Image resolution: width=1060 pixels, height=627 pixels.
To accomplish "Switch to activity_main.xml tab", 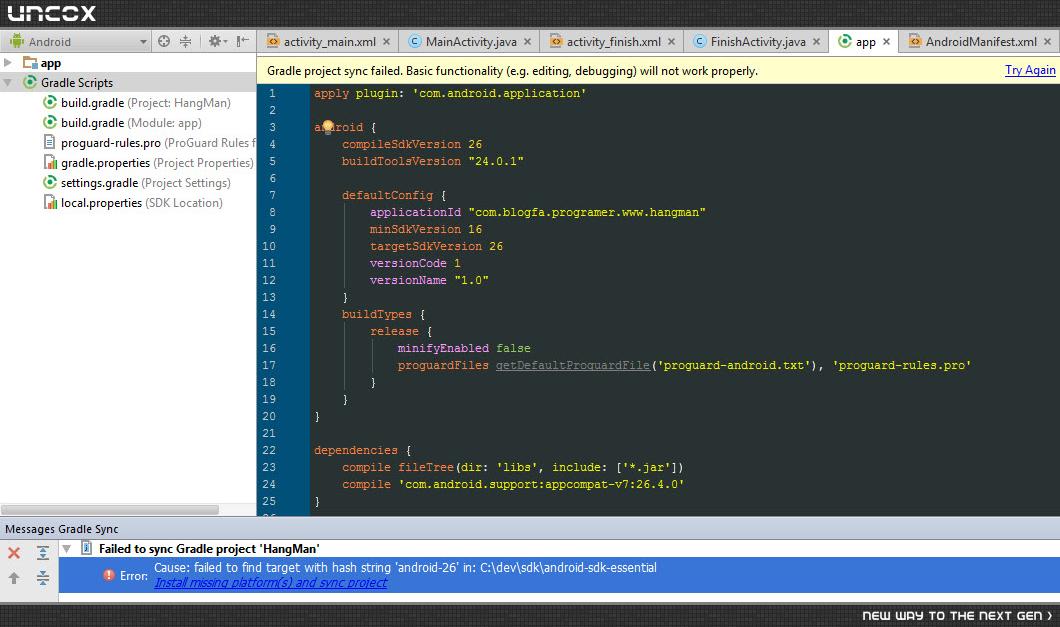I will (329, 41).
